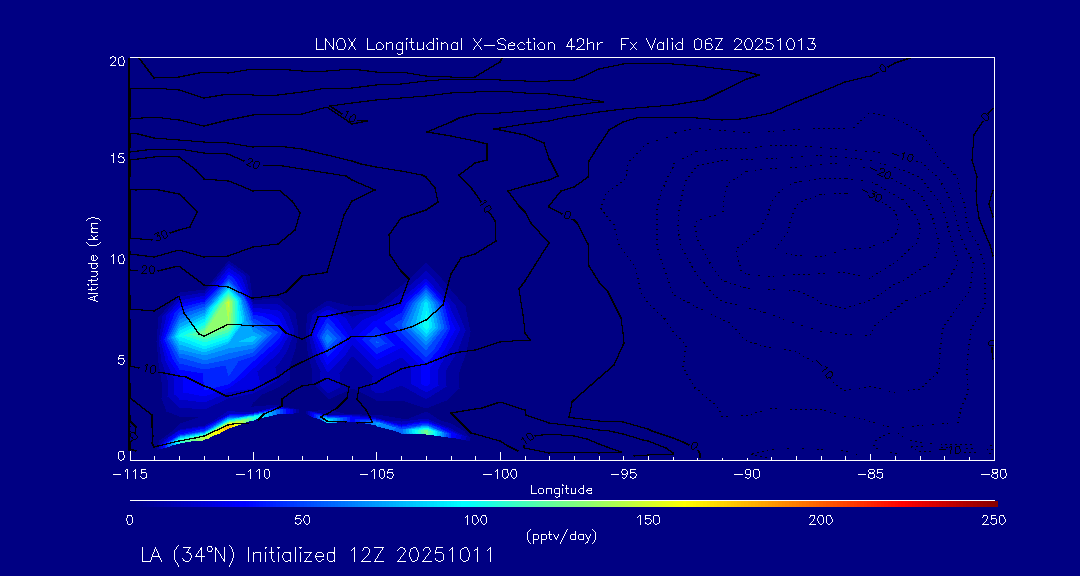
Task: Click the color bar label "250"
Action: (x=993, y=520)
